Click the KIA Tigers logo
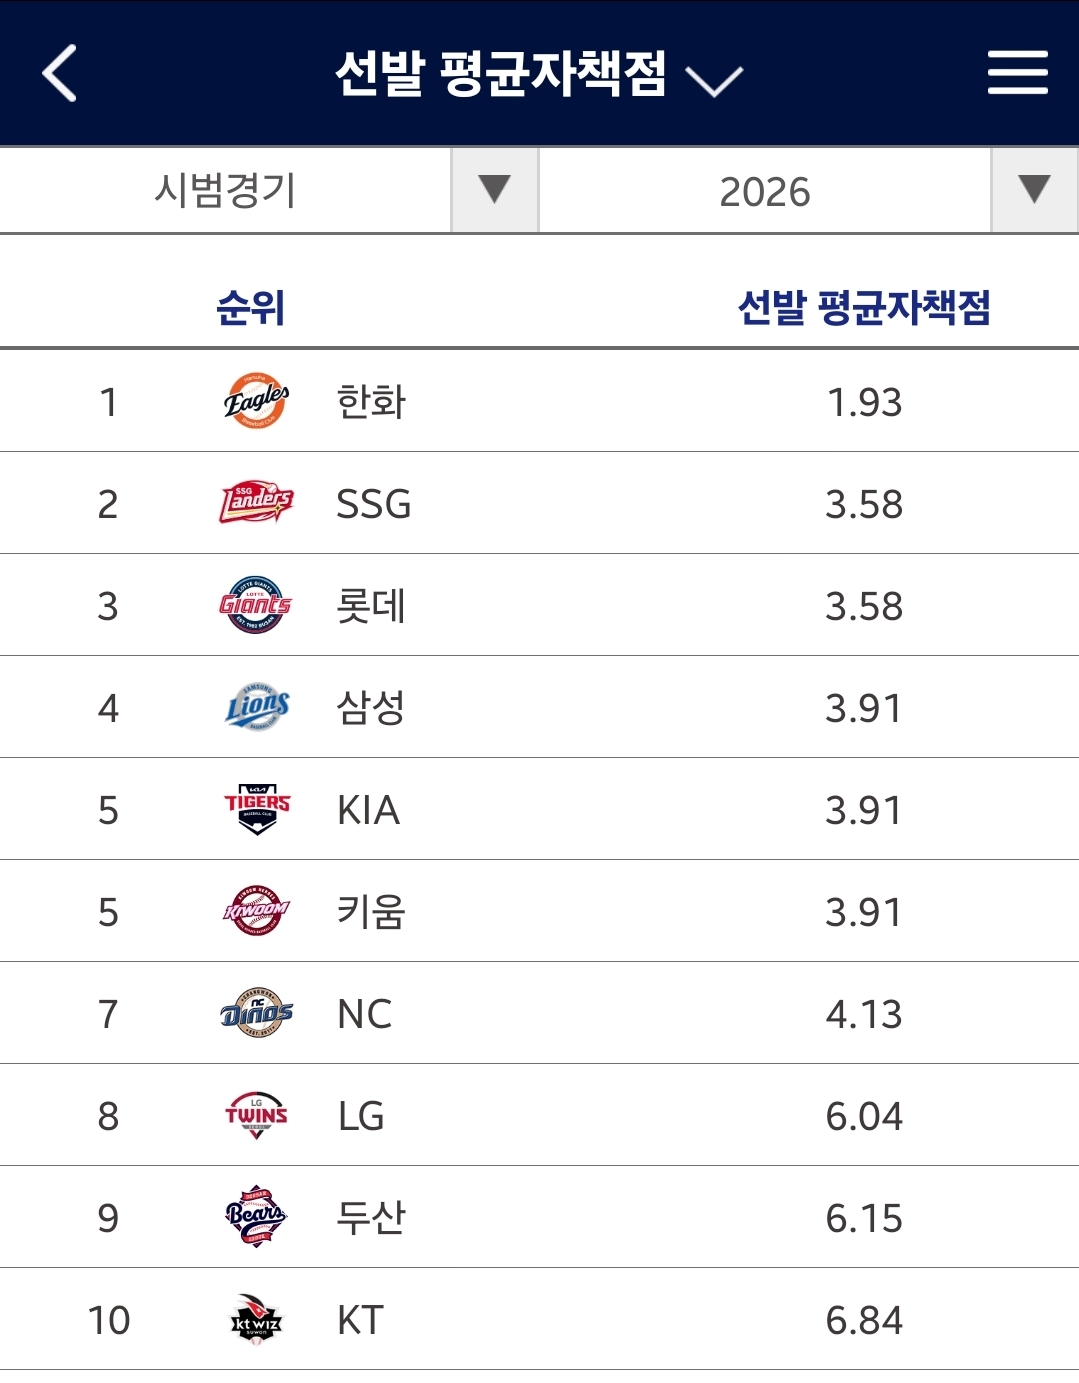This screenshot has height=1383, width=1079. coord(256,809)
